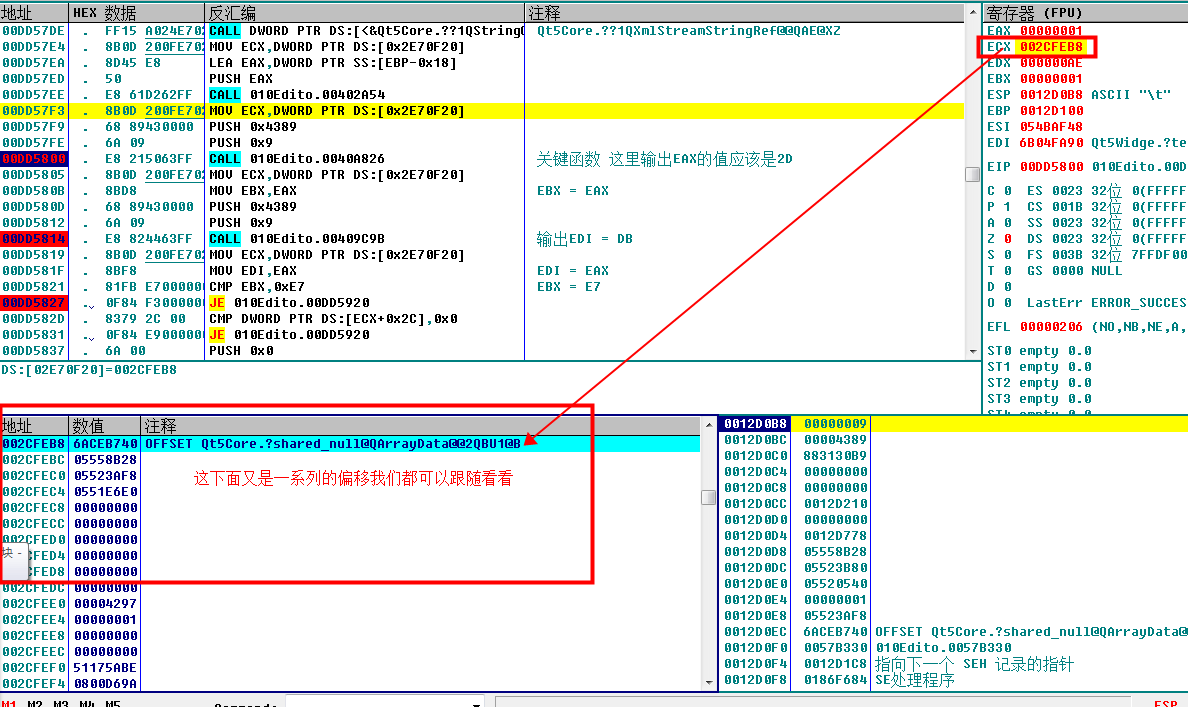Select breakpoint address 00DD5814
The image size is (1188, 707).
coord(34,239)
